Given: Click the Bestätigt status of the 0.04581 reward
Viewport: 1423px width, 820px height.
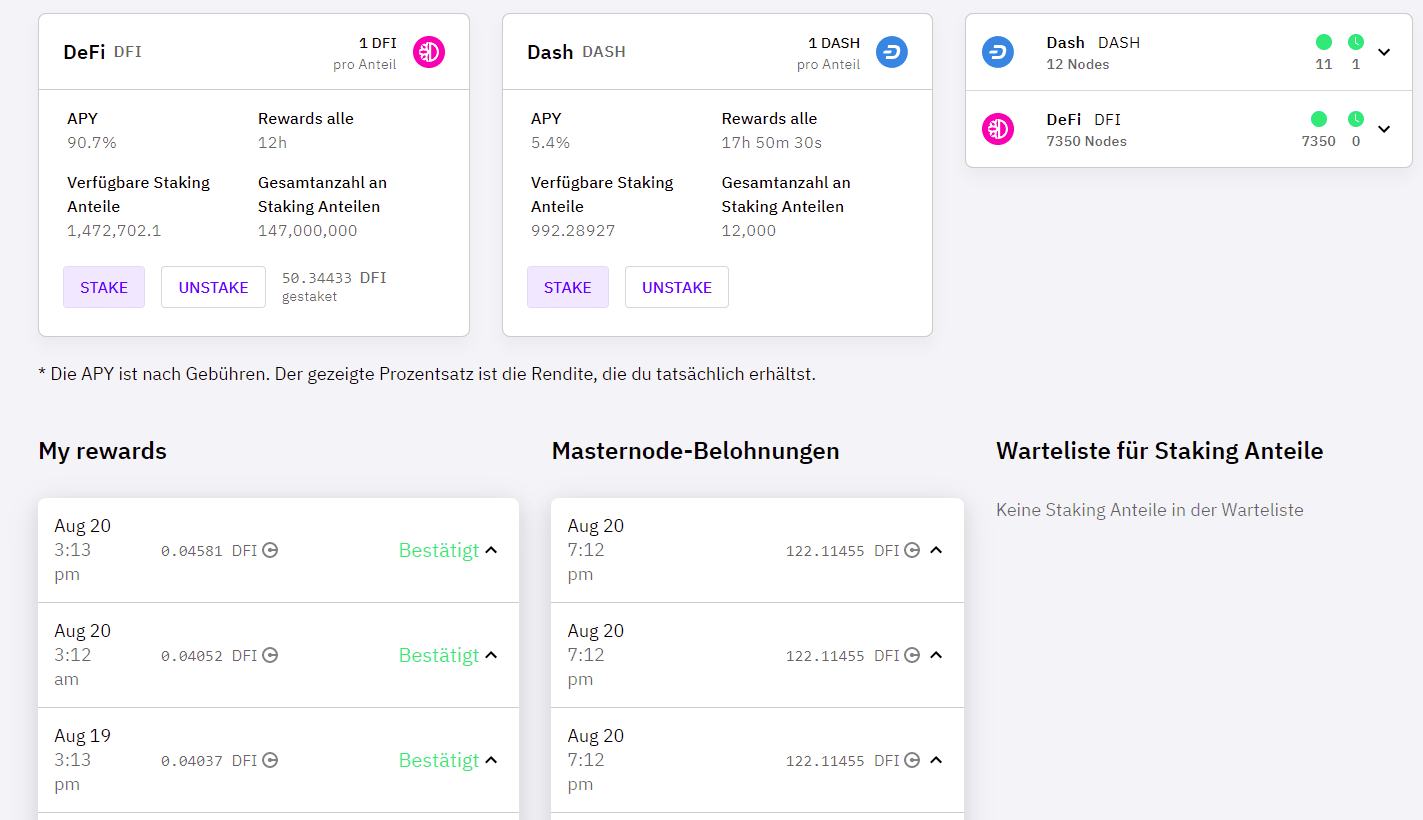Looking at the screenshot, I should coord(439,550).
